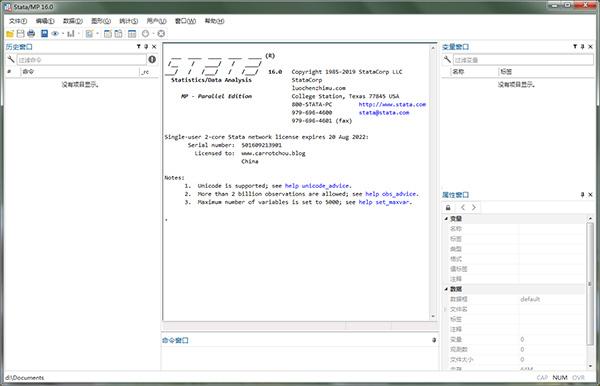Viewport: 600px width, 386px height.
Task: Click d:\Documents path in status bar
Action: click(x=25, y=378)
